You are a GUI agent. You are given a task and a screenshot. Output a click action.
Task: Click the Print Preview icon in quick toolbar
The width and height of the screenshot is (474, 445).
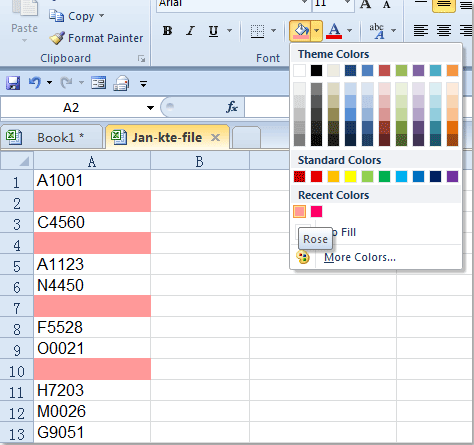(121, 83)
